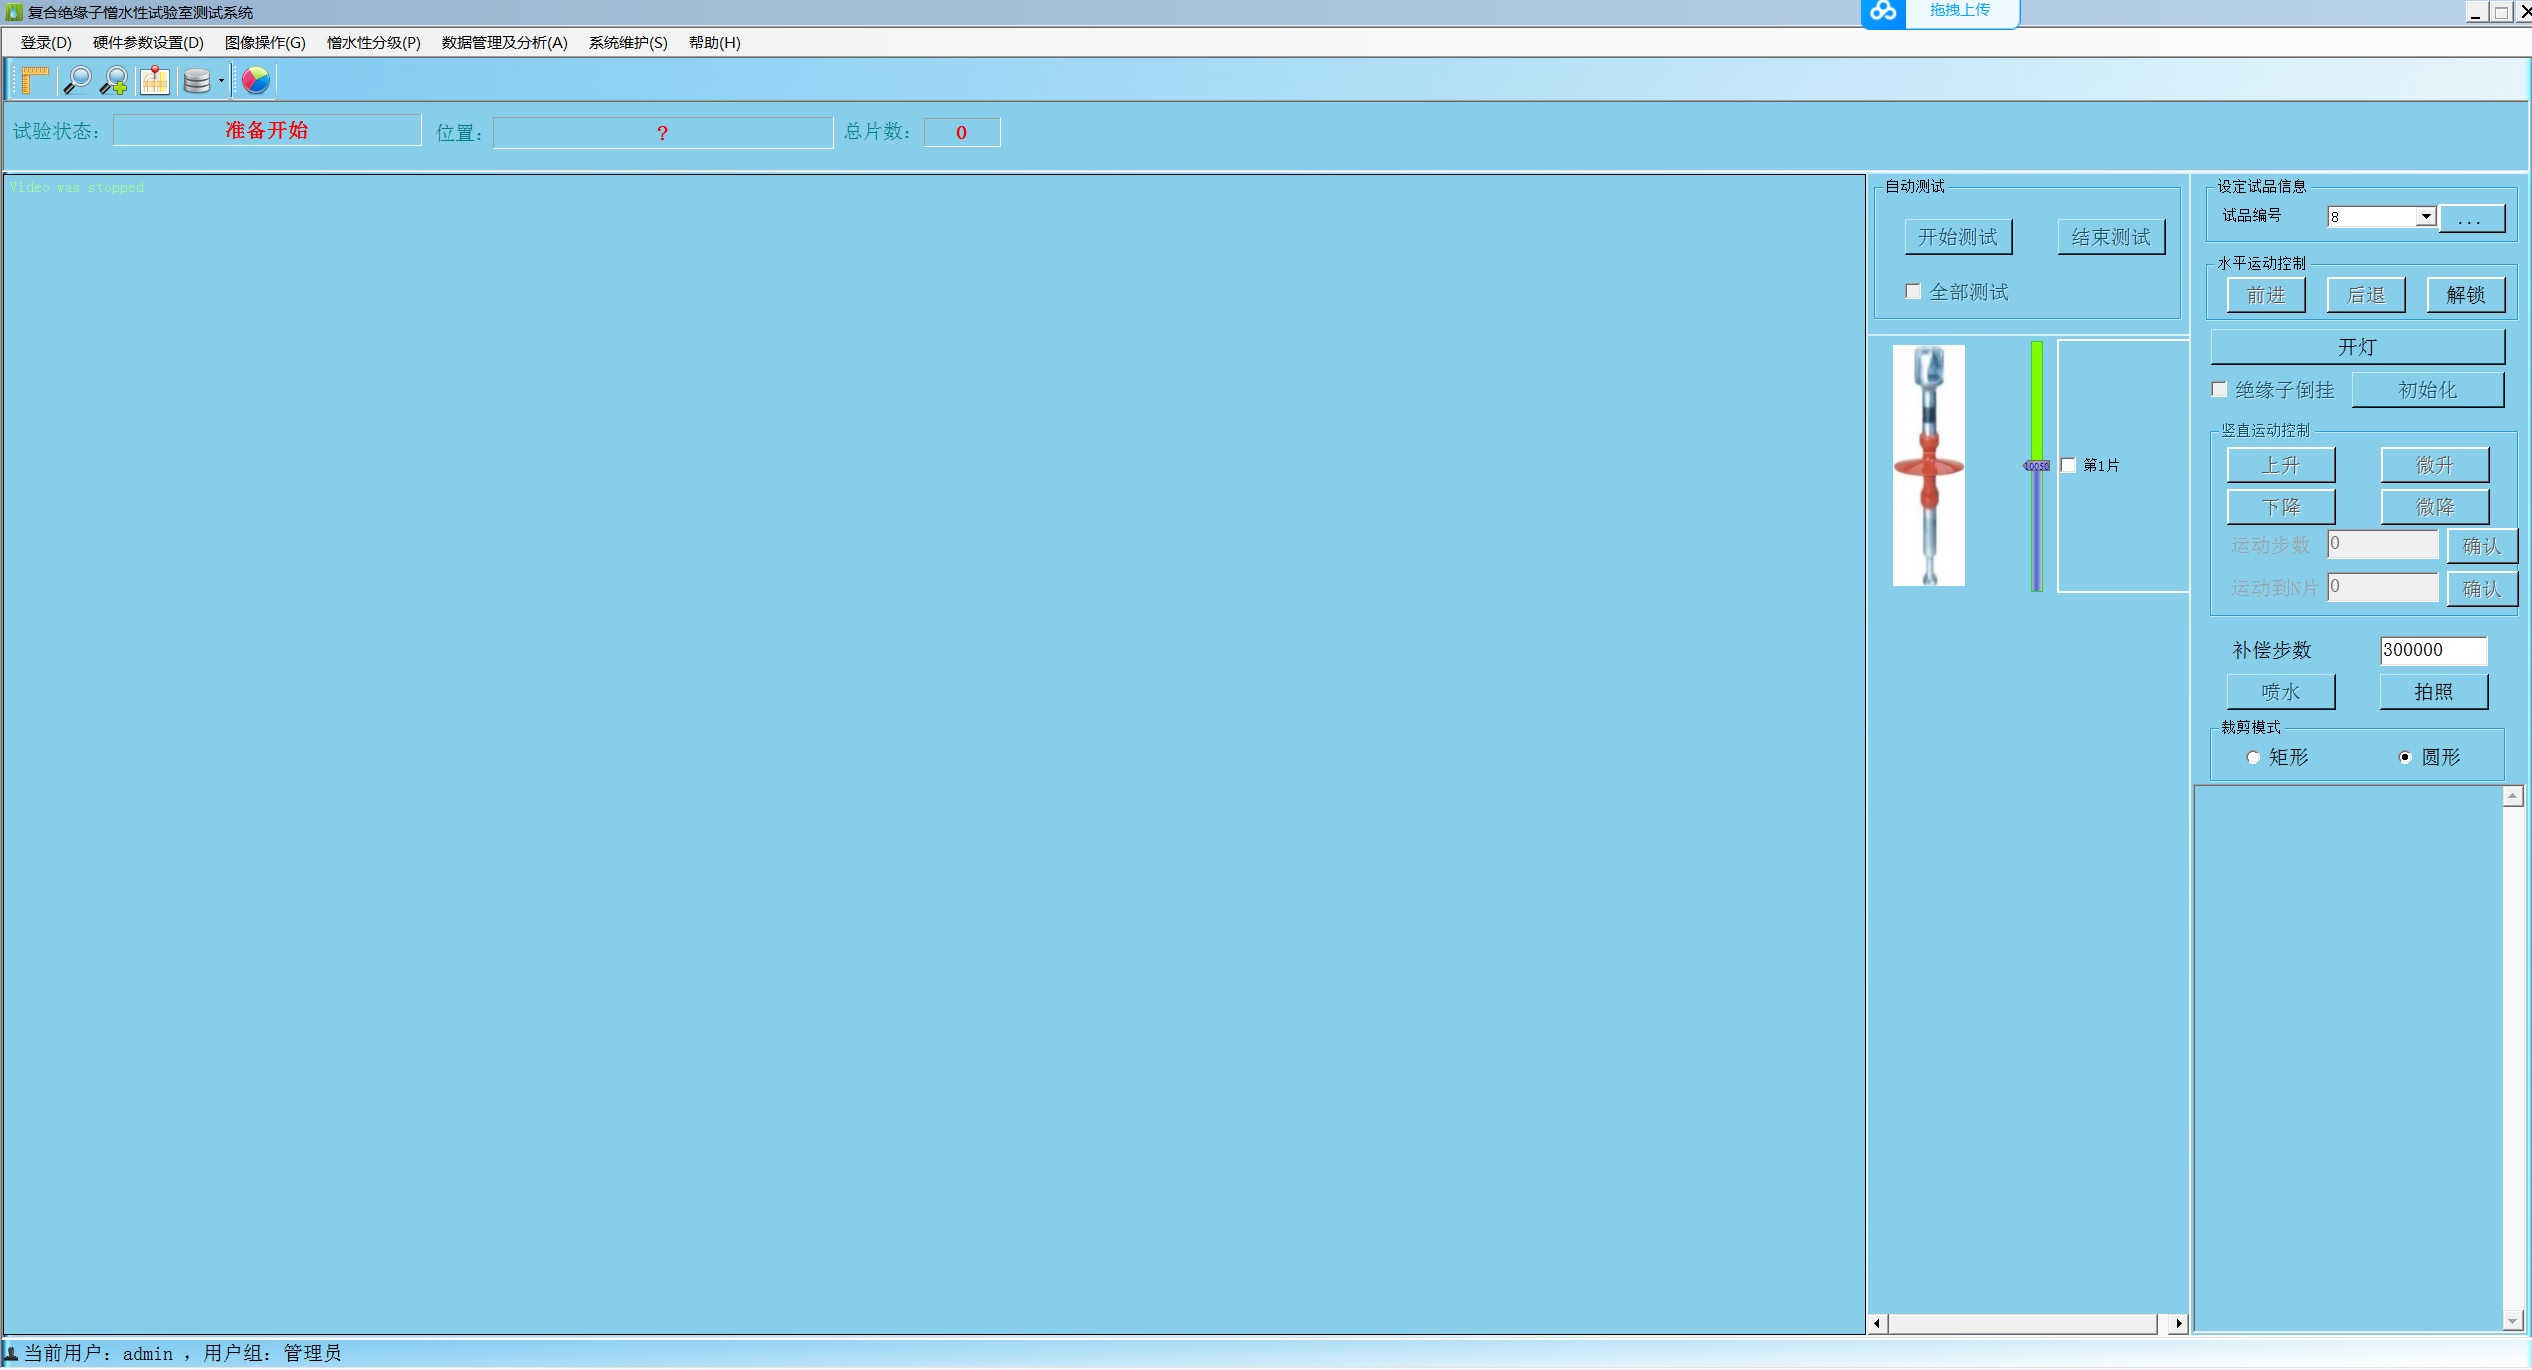
Task: Open the pie chart analysis icon
Action: [x=256, y=80]
